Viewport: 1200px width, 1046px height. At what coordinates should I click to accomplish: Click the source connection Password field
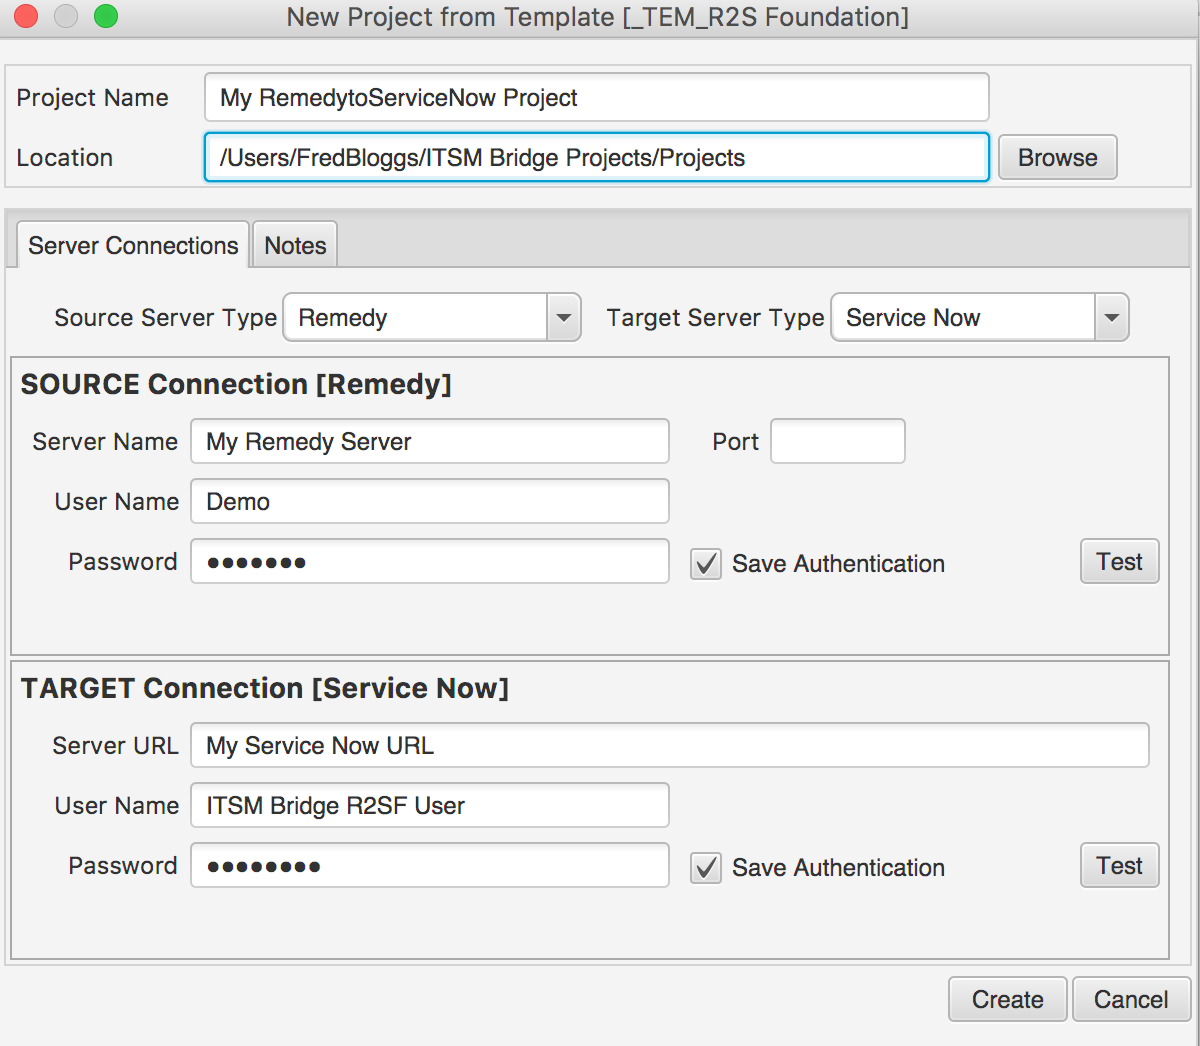pyautogui.click(x=430, y=561)
